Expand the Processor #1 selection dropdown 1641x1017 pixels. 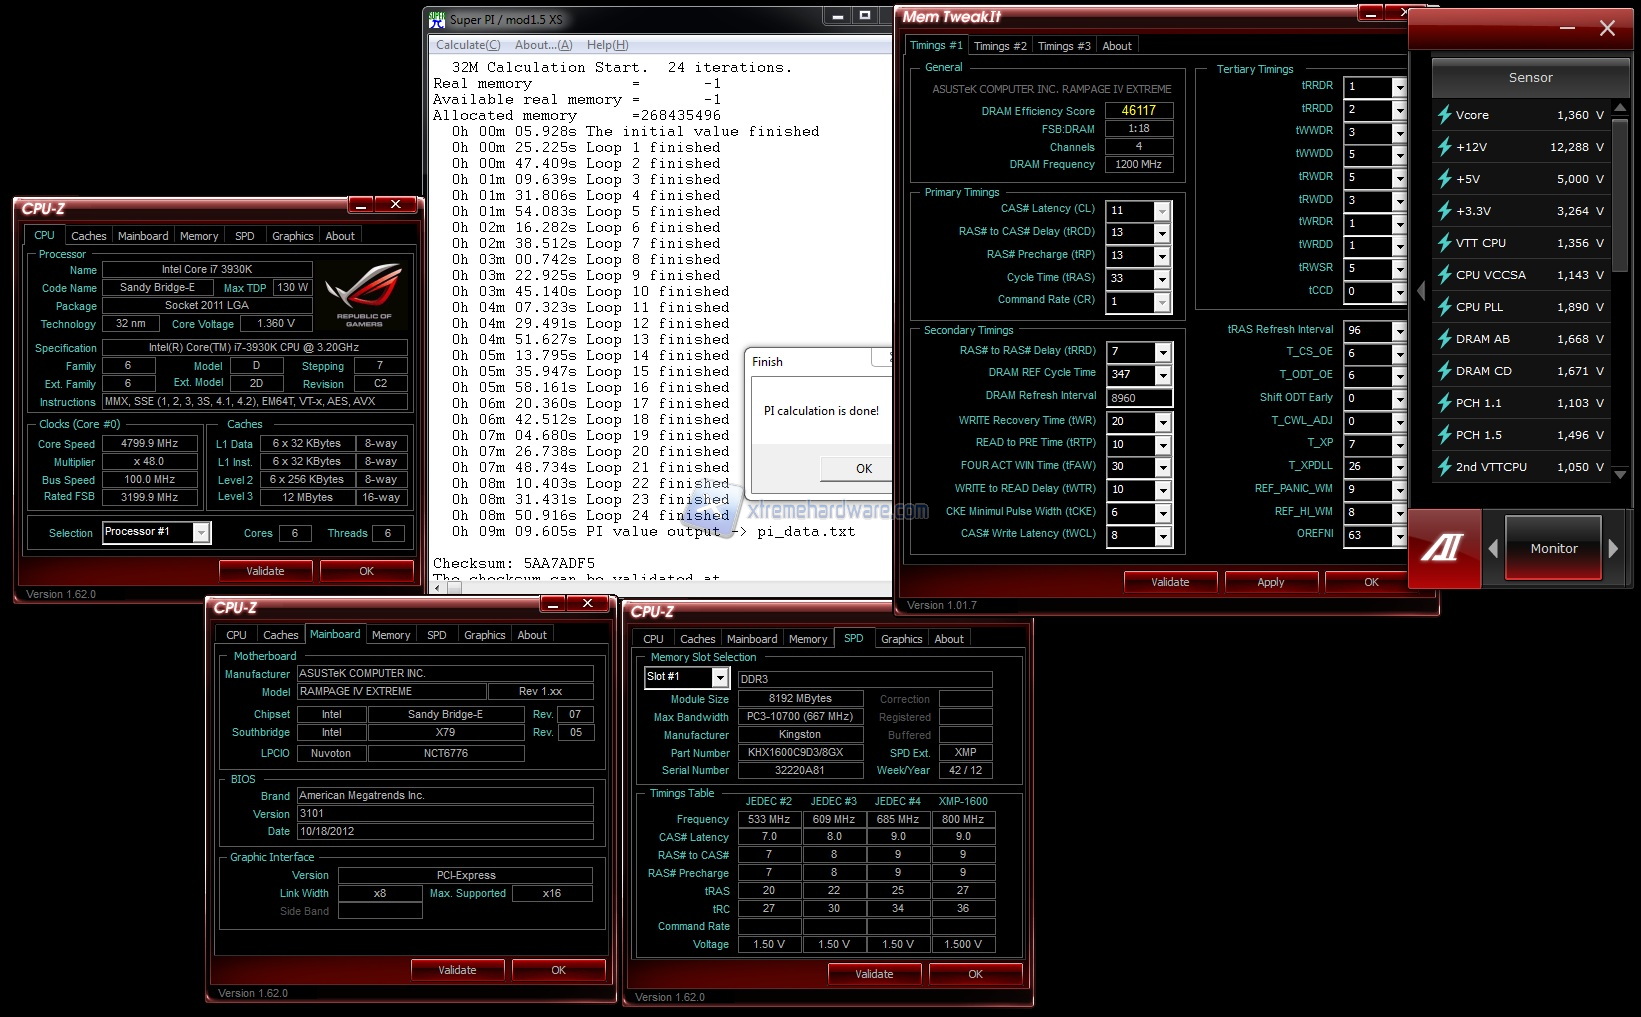click(x=201, y=533)
